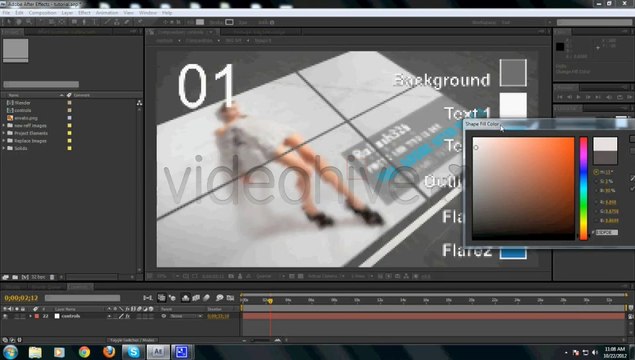
Task: Open the Layer menu
Action: 67,13
